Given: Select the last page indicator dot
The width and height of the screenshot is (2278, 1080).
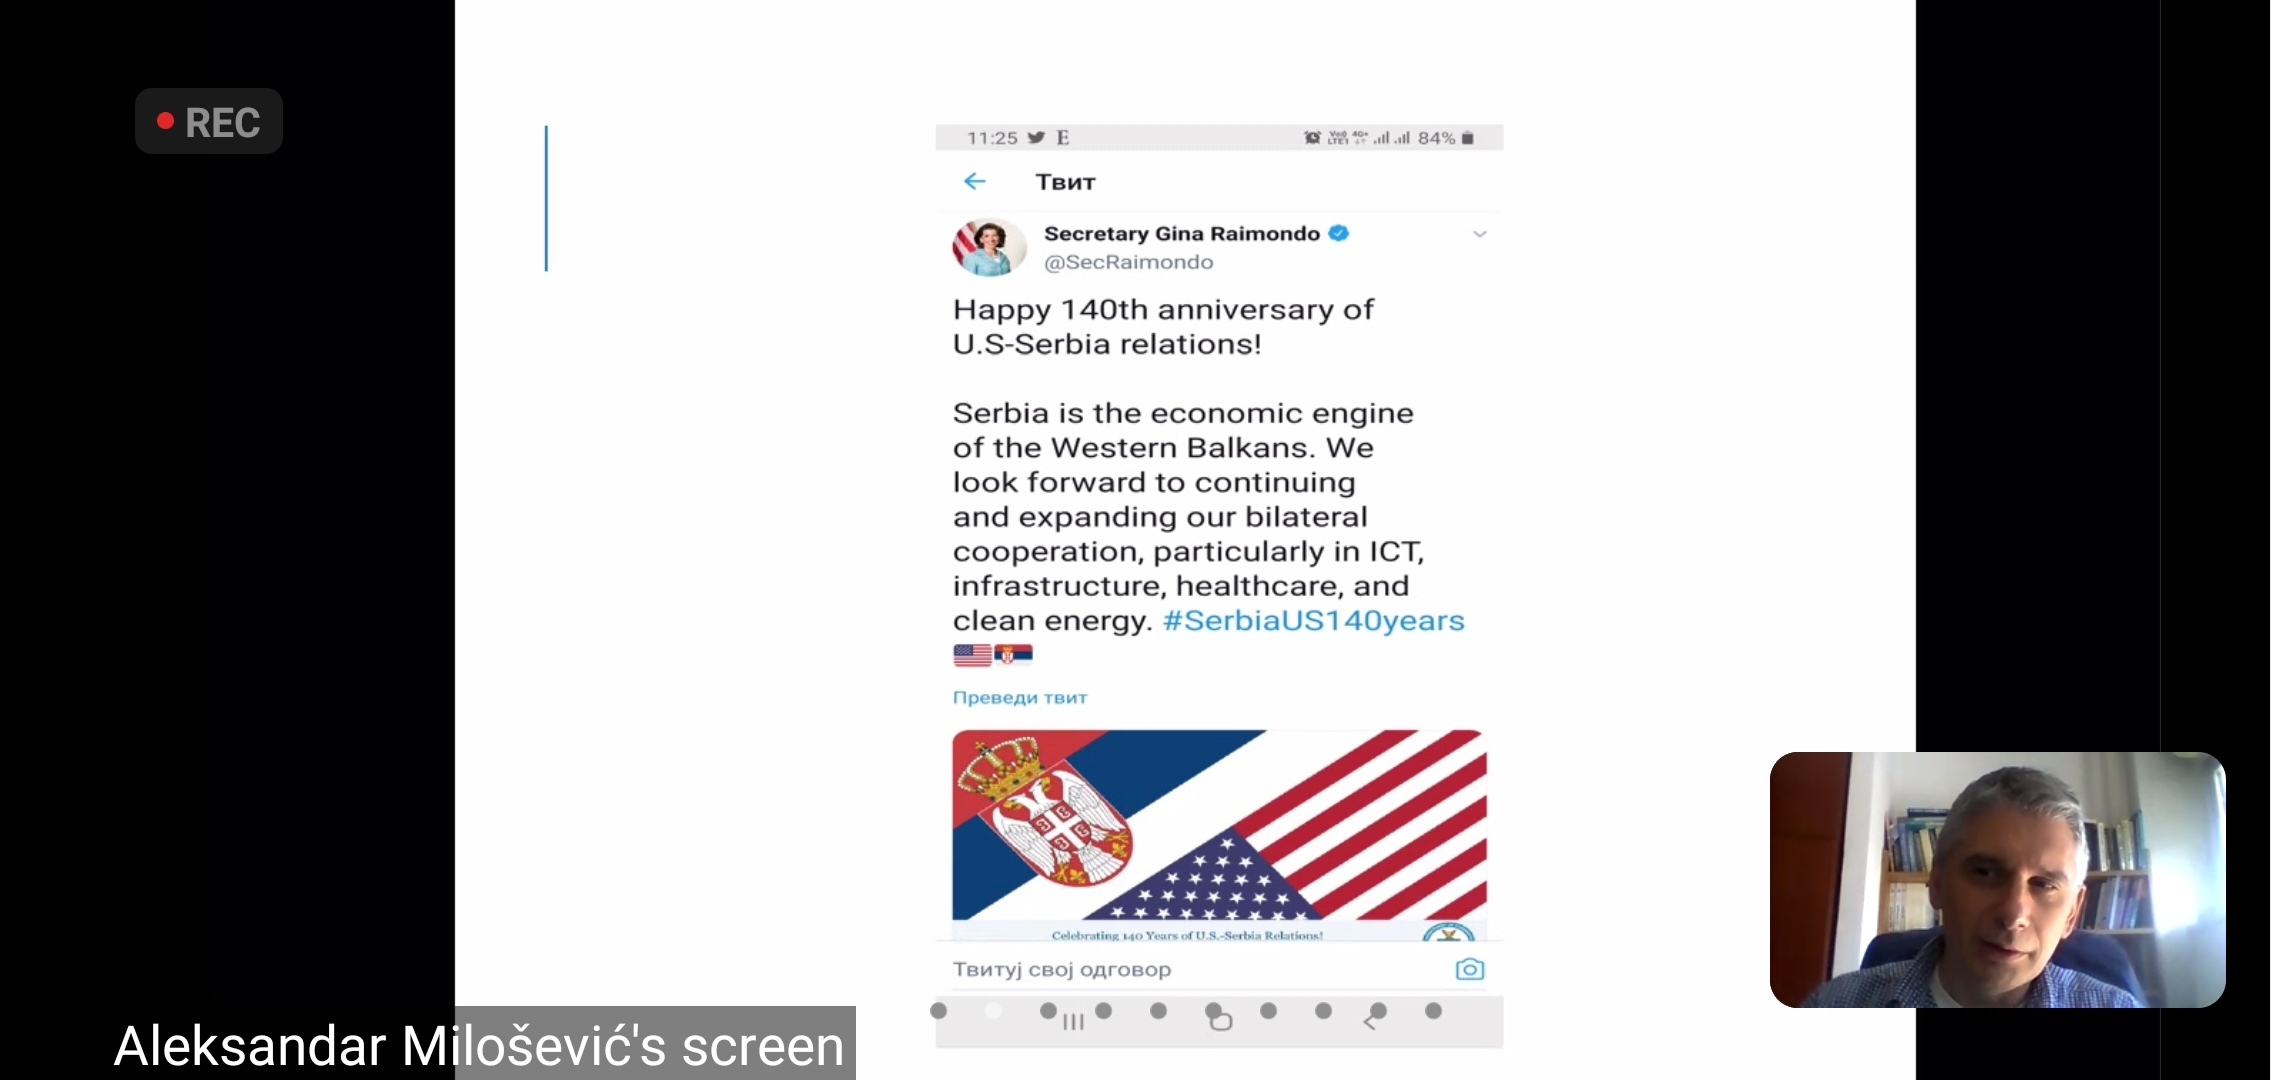Looking at the screenshot, I should 1433,1011.
